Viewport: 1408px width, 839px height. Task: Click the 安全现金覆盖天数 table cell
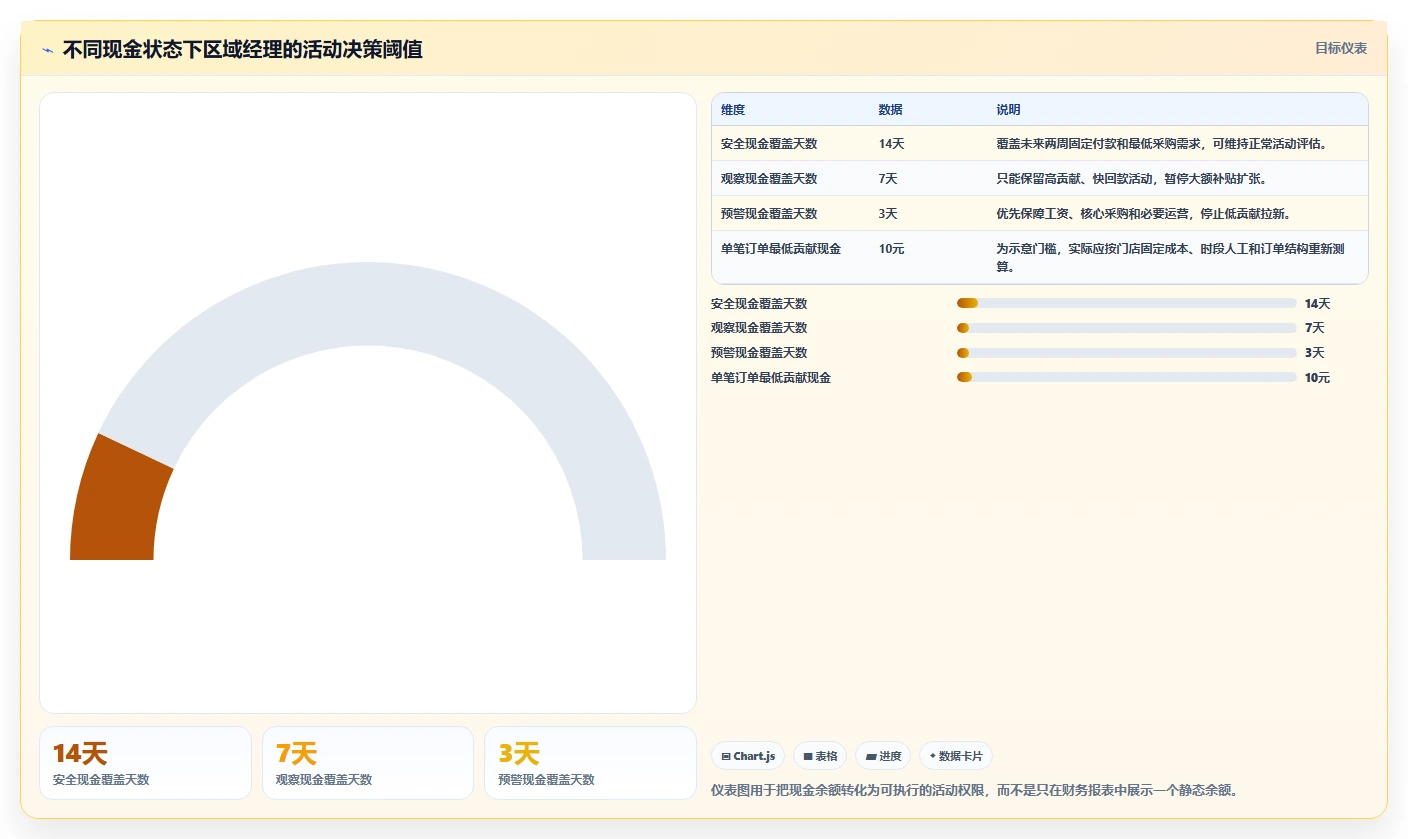tap(769, 144)
